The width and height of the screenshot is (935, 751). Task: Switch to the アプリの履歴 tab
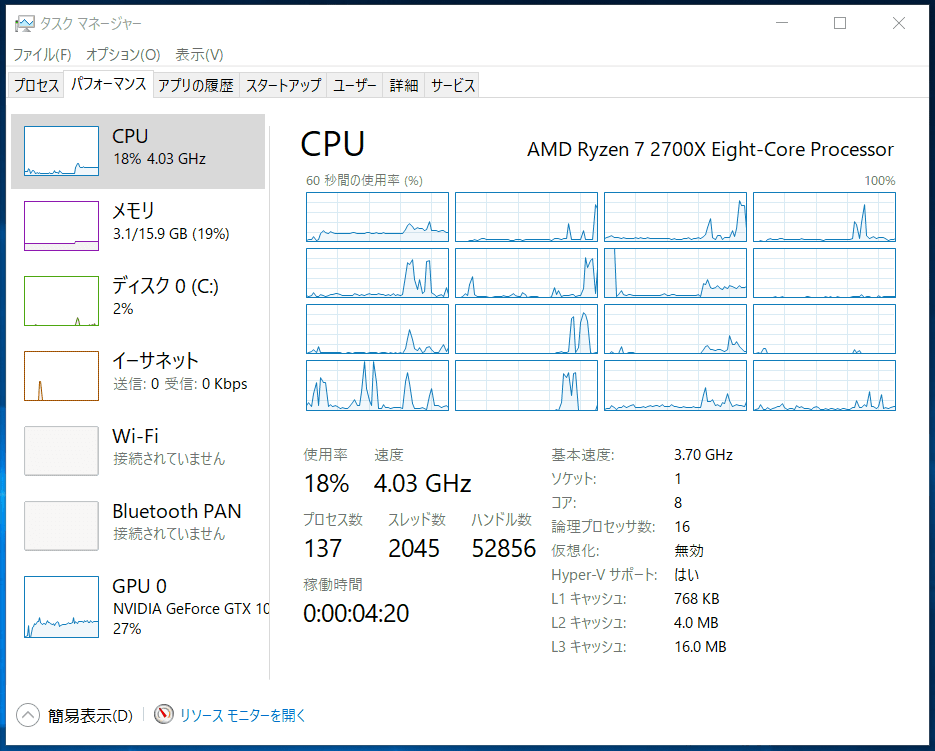(196, 85)
